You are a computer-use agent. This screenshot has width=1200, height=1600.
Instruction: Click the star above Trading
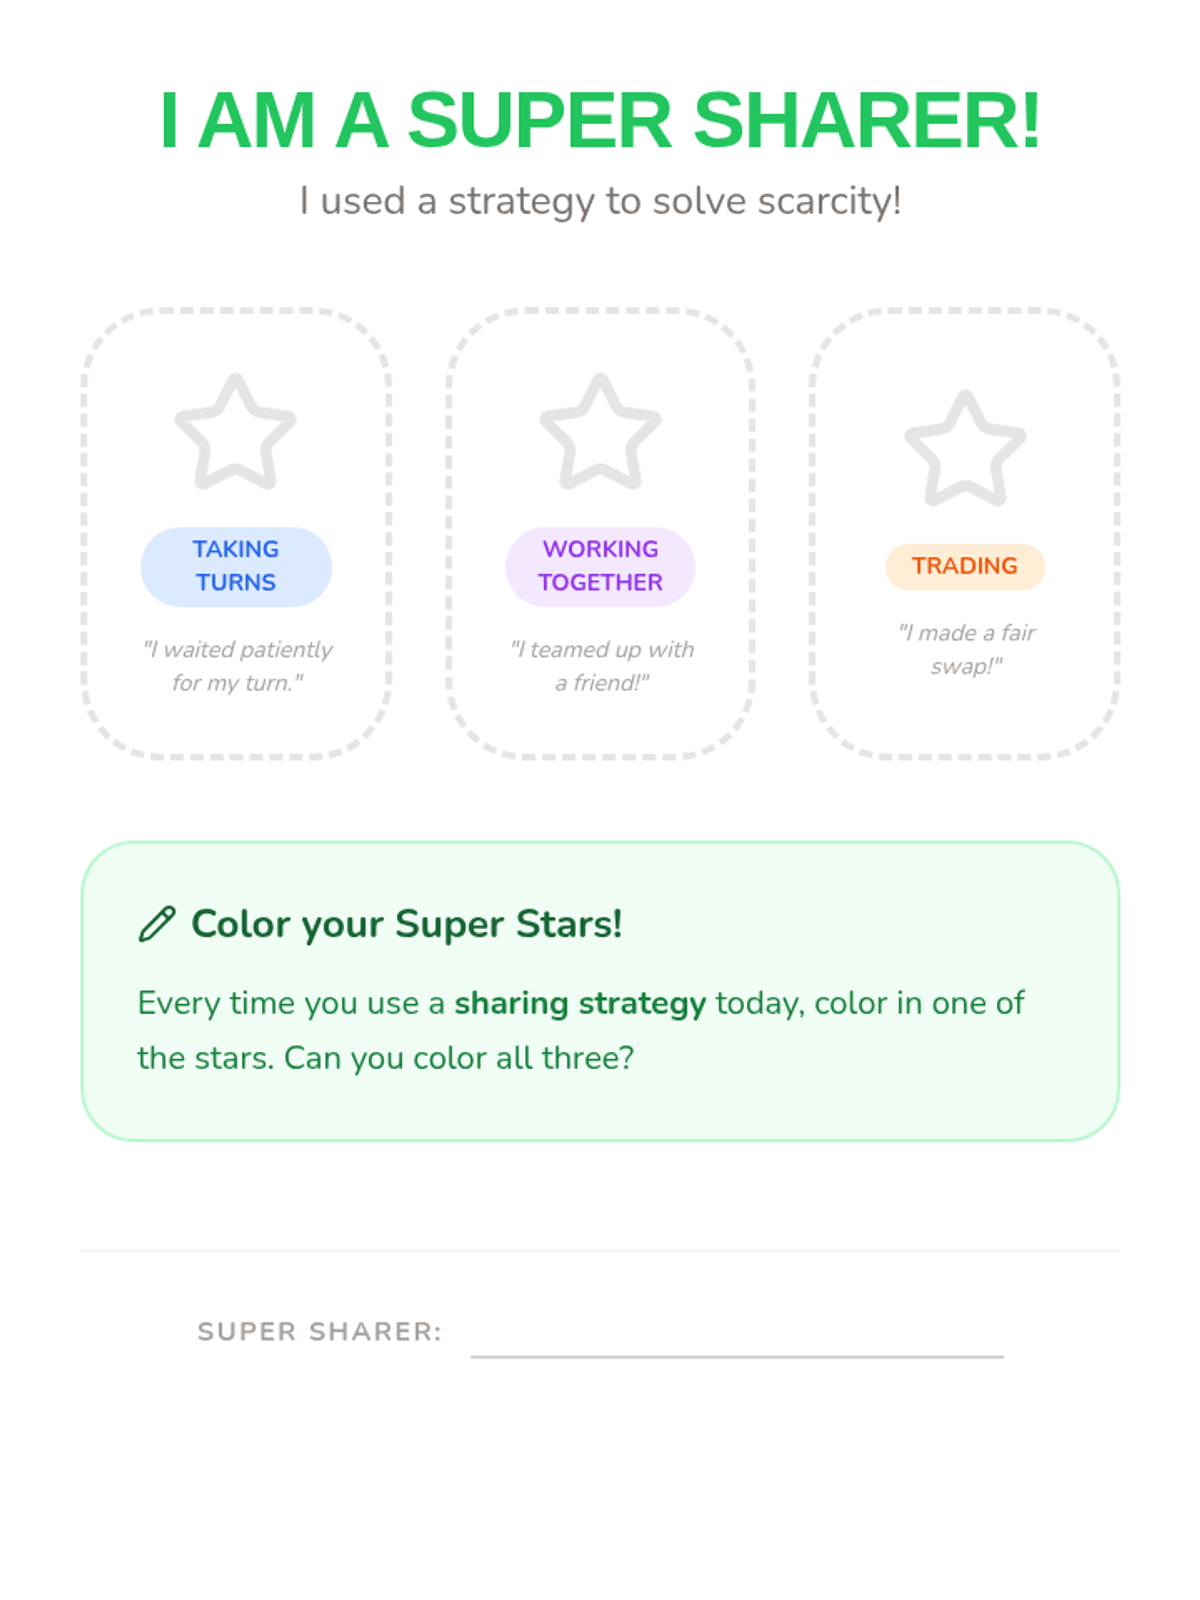click(965, 448)
